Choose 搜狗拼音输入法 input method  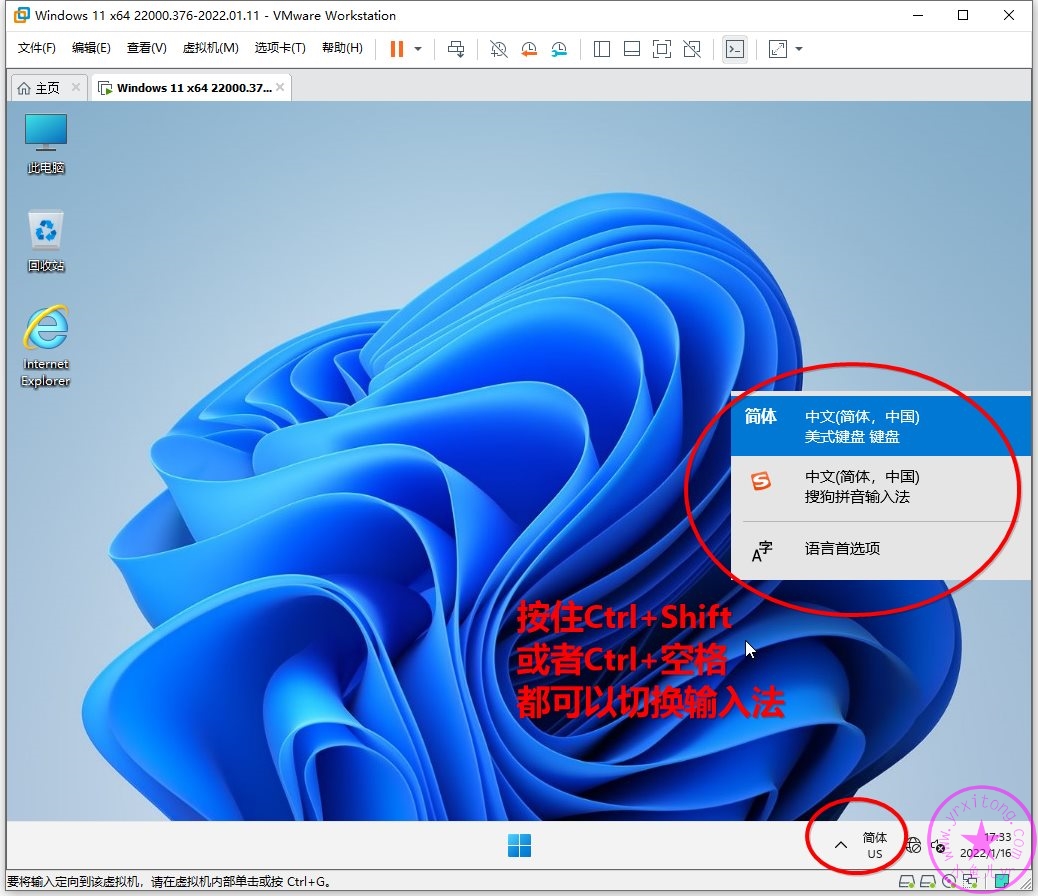[x=880, y=486]
